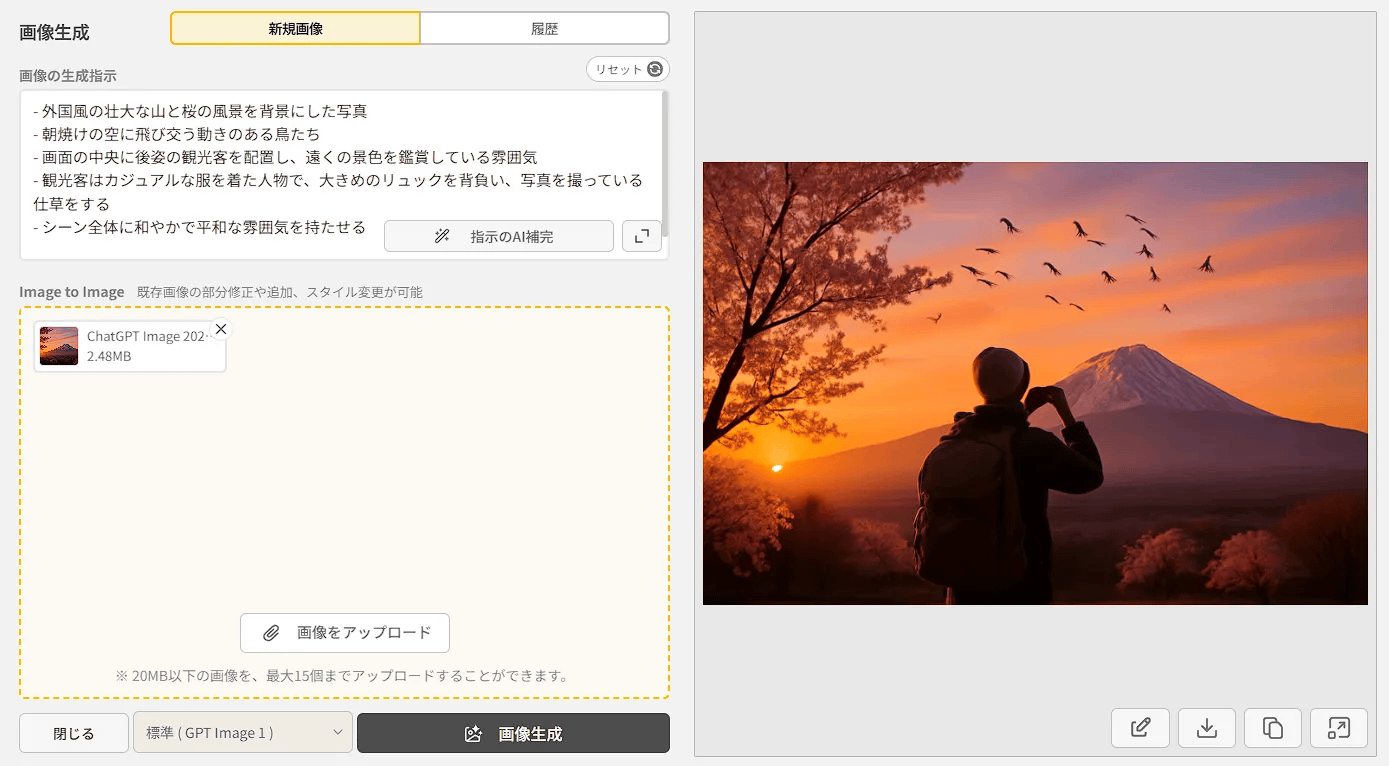
Task: Click the generated sunset image preview
Action: click(x=1035, y=383)
